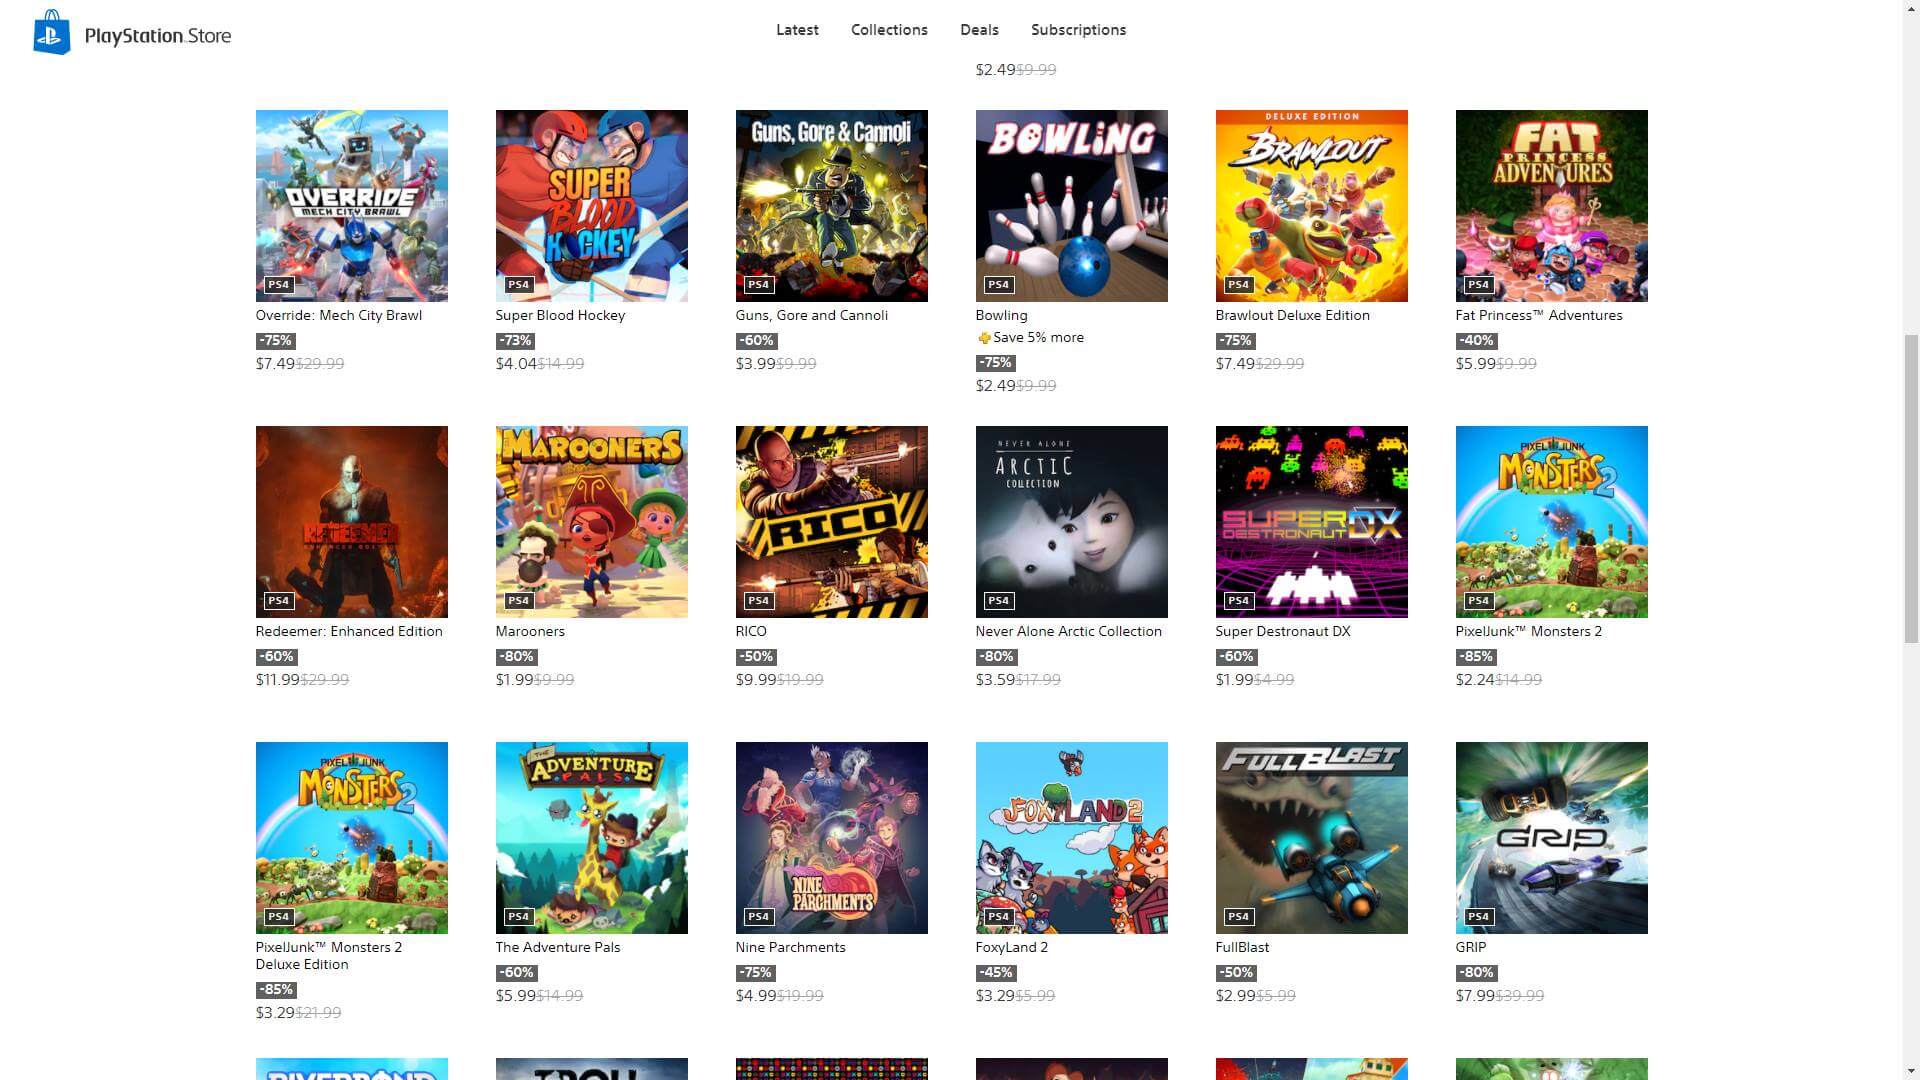Image resolution: width=1920 pixels, height=1080 pixels.
Task: Click the PS4 badge on RICO cover
Action: point(758,601)
